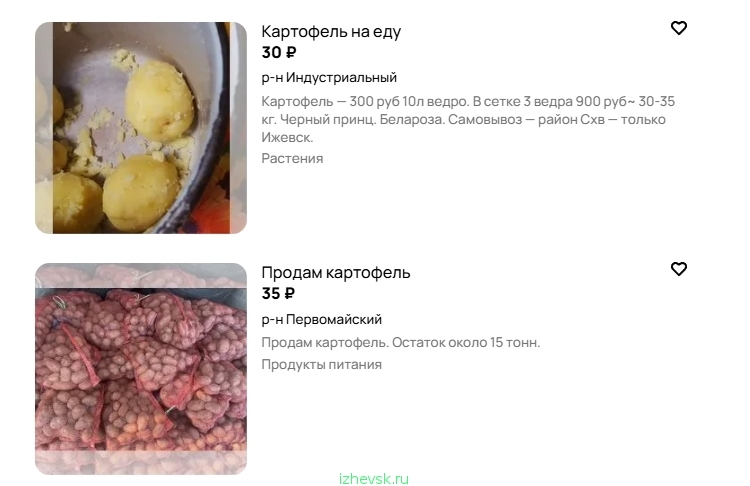This screenshot has width=750, height=486.
Task: Click the 'р-н Первомайский' district label
Action: 321,319
